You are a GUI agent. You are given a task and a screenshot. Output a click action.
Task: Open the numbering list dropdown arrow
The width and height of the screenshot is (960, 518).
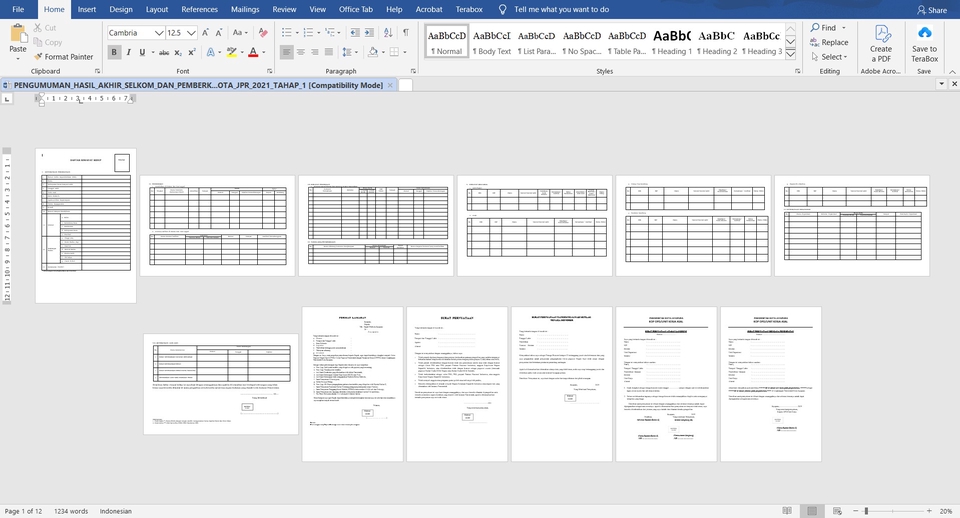[318, 32]
